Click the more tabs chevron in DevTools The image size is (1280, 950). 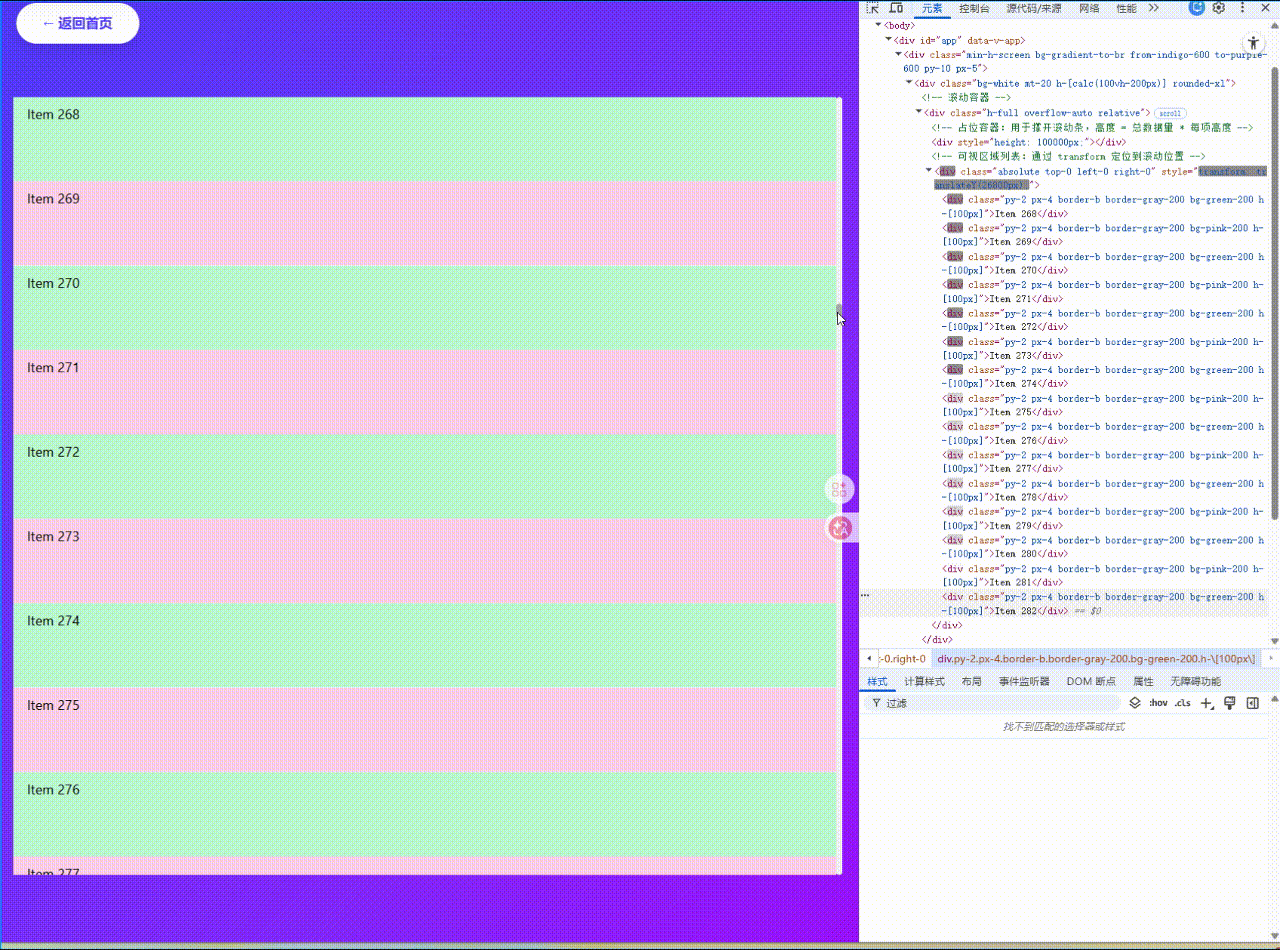[1151, 8]
